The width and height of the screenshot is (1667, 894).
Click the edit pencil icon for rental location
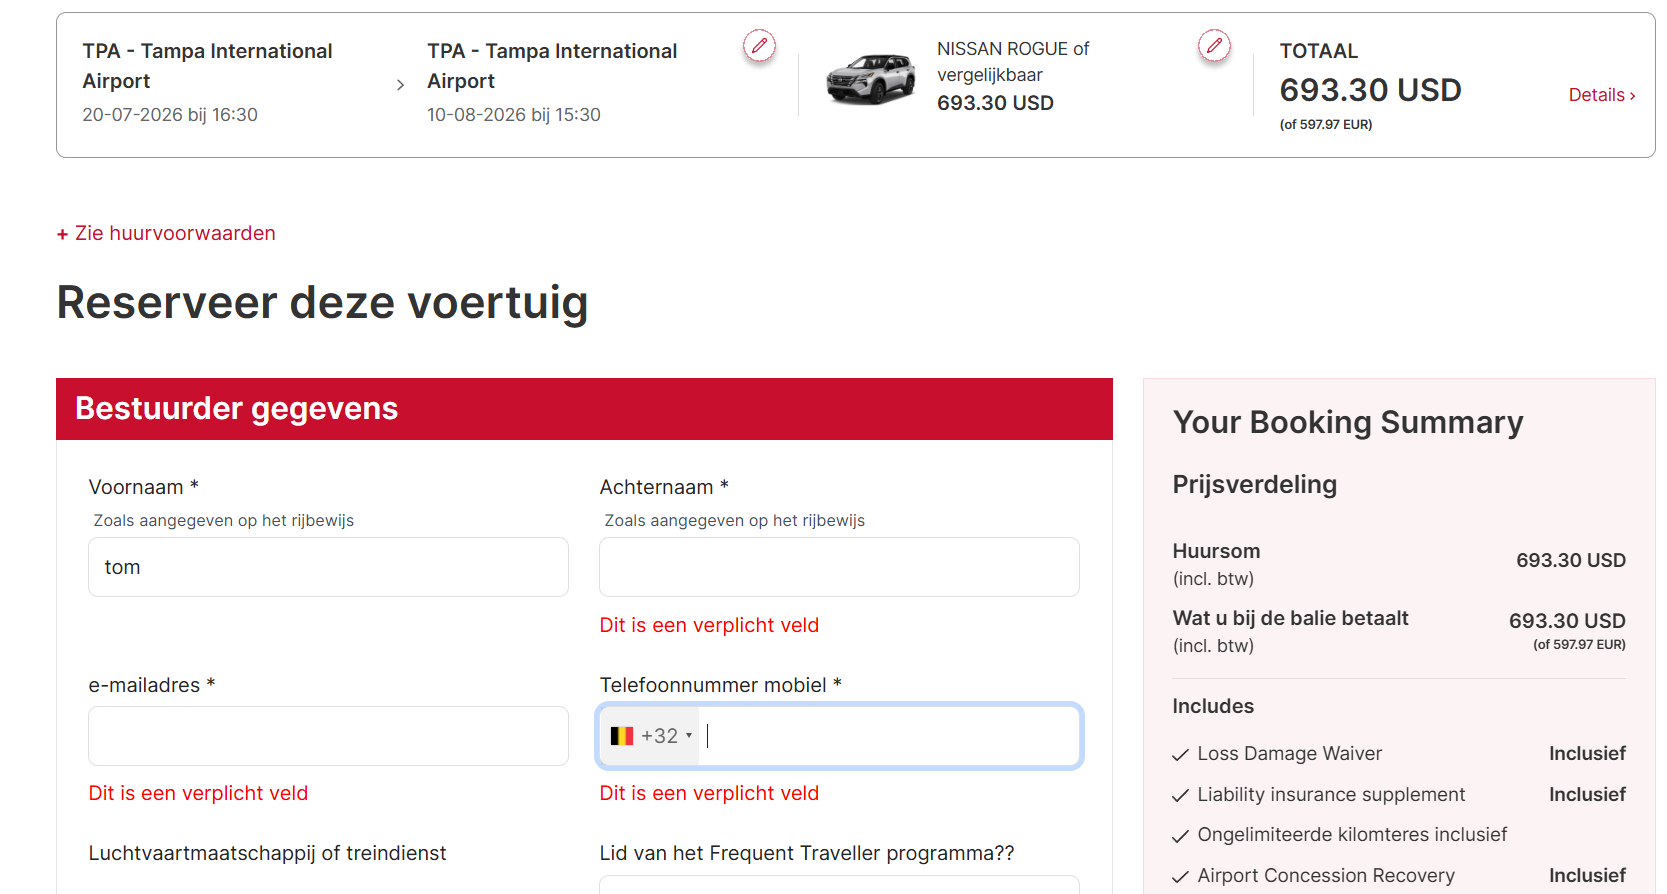pos(759,45)
